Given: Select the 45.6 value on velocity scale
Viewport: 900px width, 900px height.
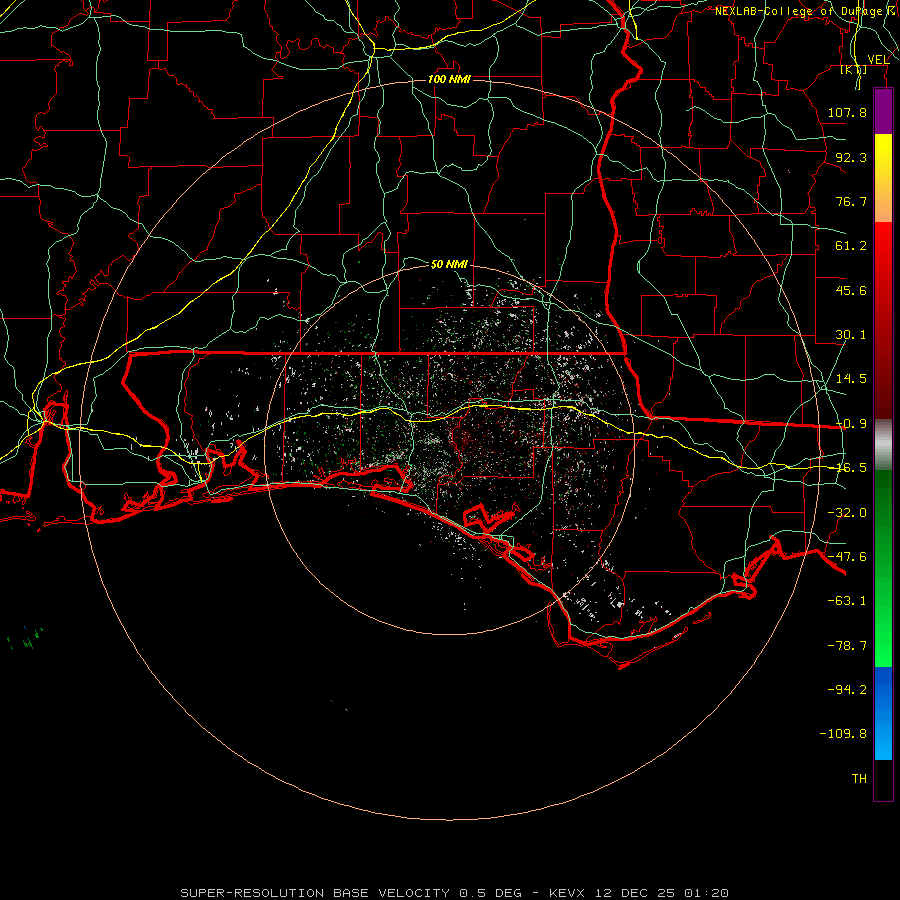Looking at the screenshot, I should click(x=851, y=290).
